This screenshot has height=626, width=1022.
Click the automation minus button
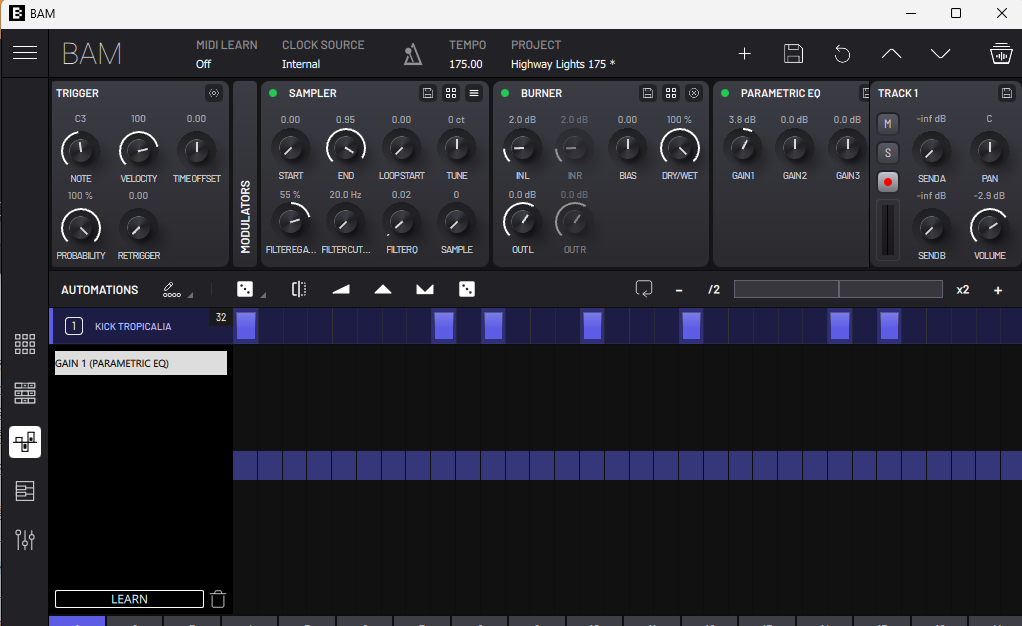679,290
